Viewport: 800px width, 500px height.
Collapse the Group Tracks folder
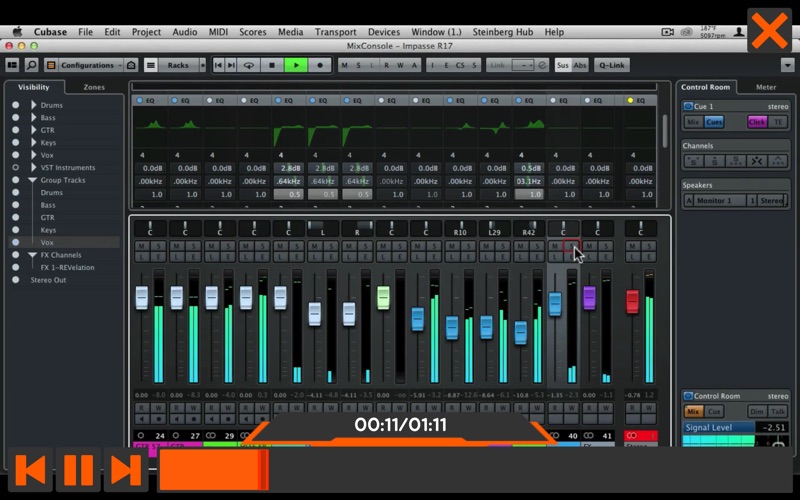click(x=33, y=180)
